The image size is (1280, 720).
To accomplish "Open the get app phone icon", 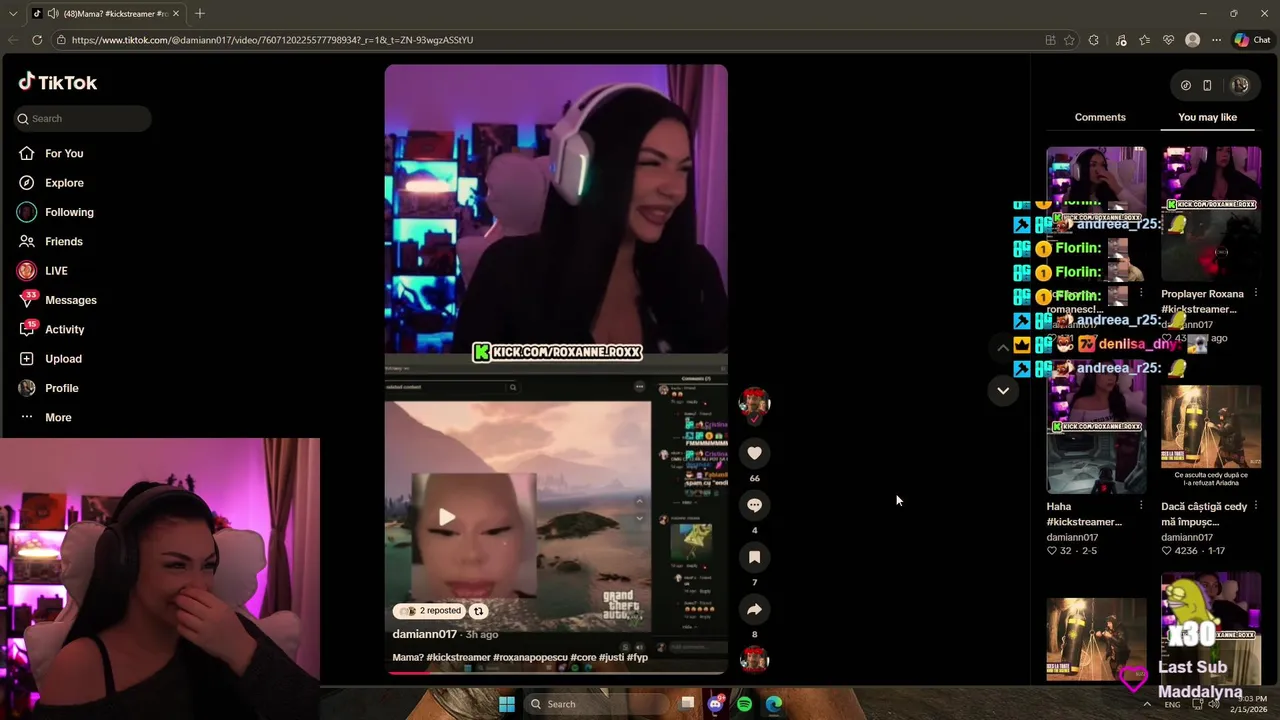I will point(1207,86).
